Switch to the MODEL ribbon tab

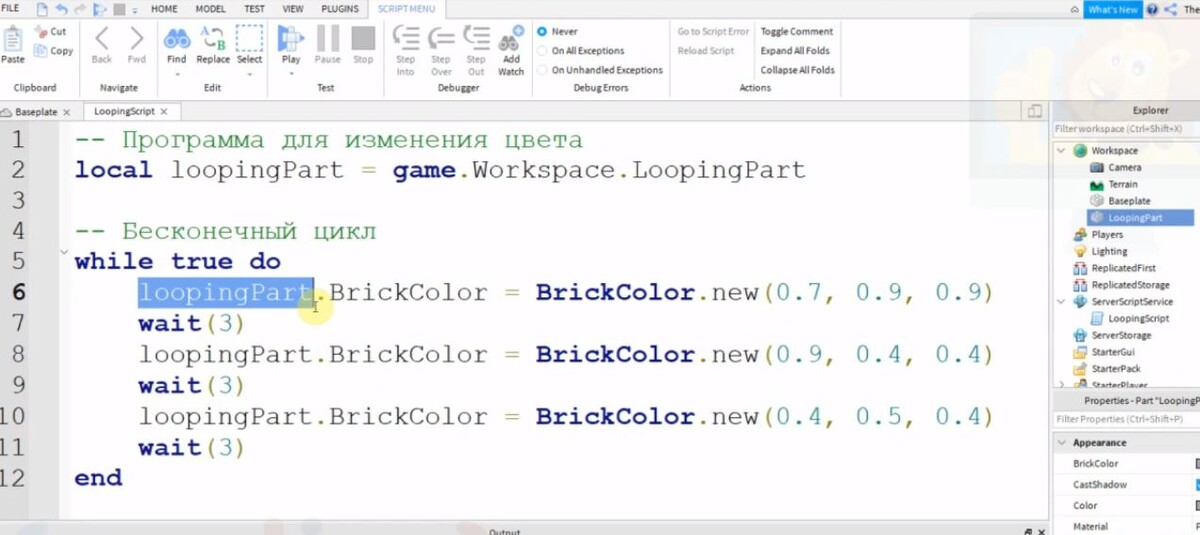(210, 9)
